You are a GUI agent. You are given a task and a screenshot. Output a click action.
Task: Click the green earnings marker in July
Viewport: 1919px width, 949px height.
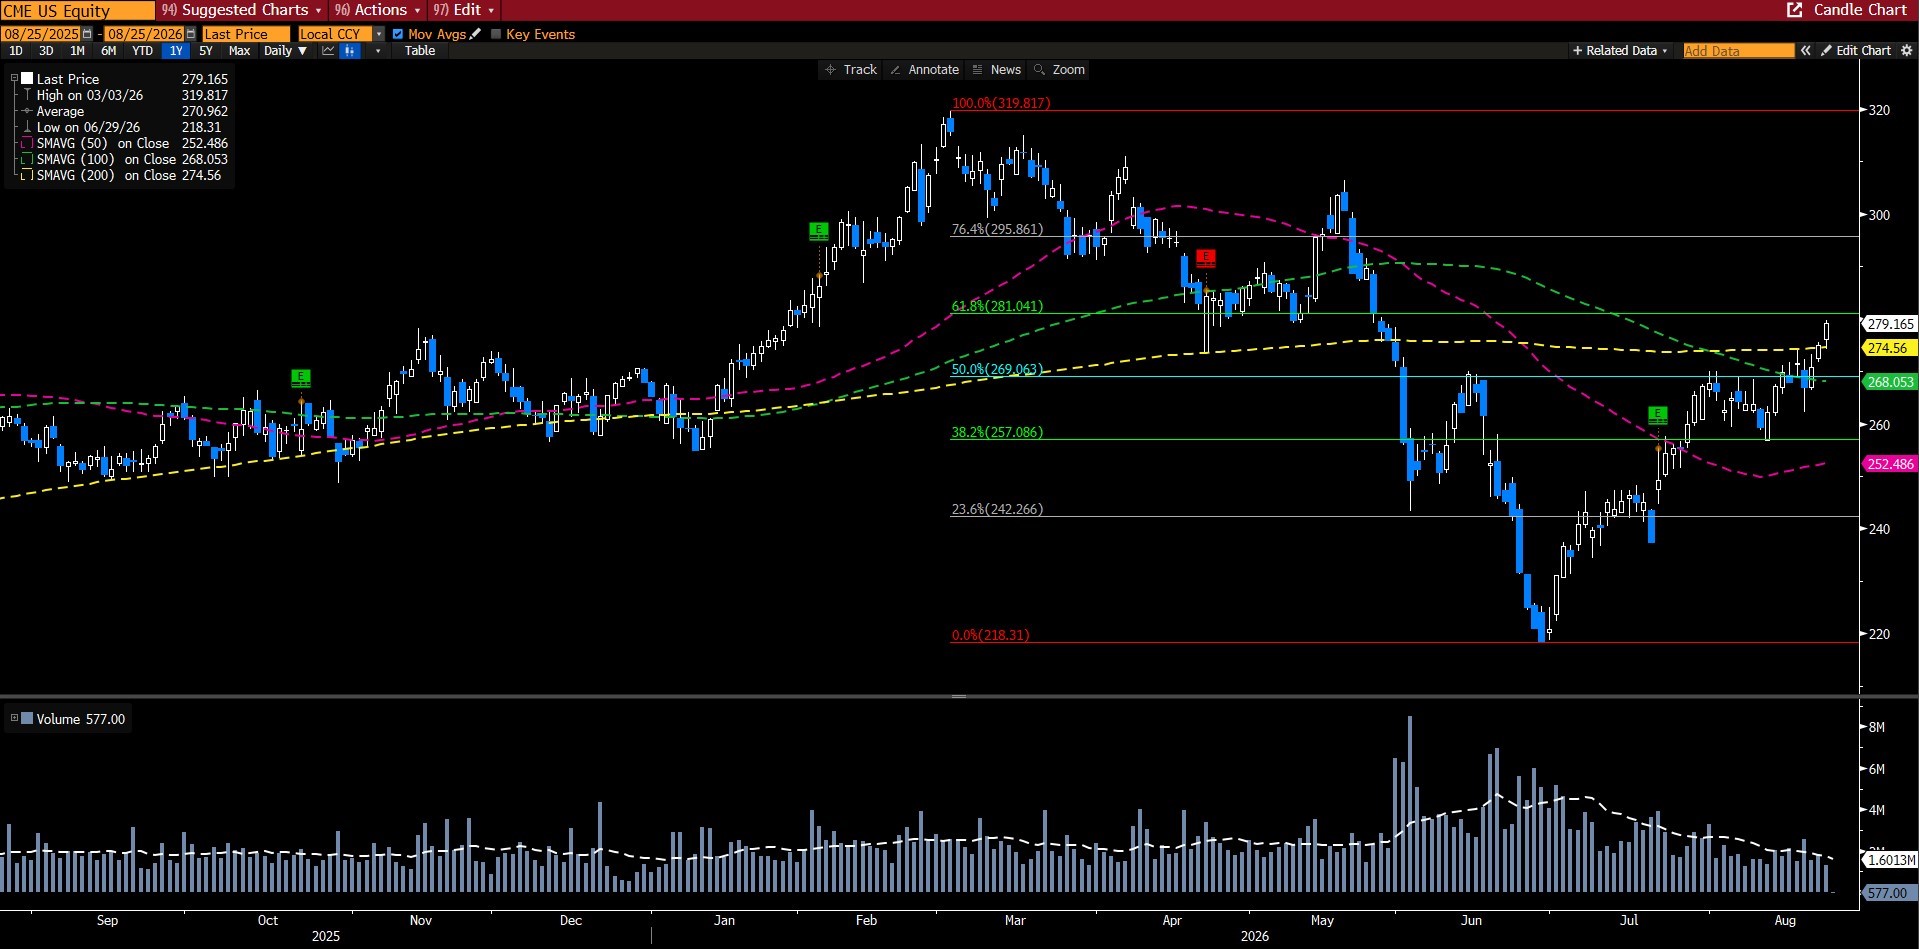(1658, 415)
